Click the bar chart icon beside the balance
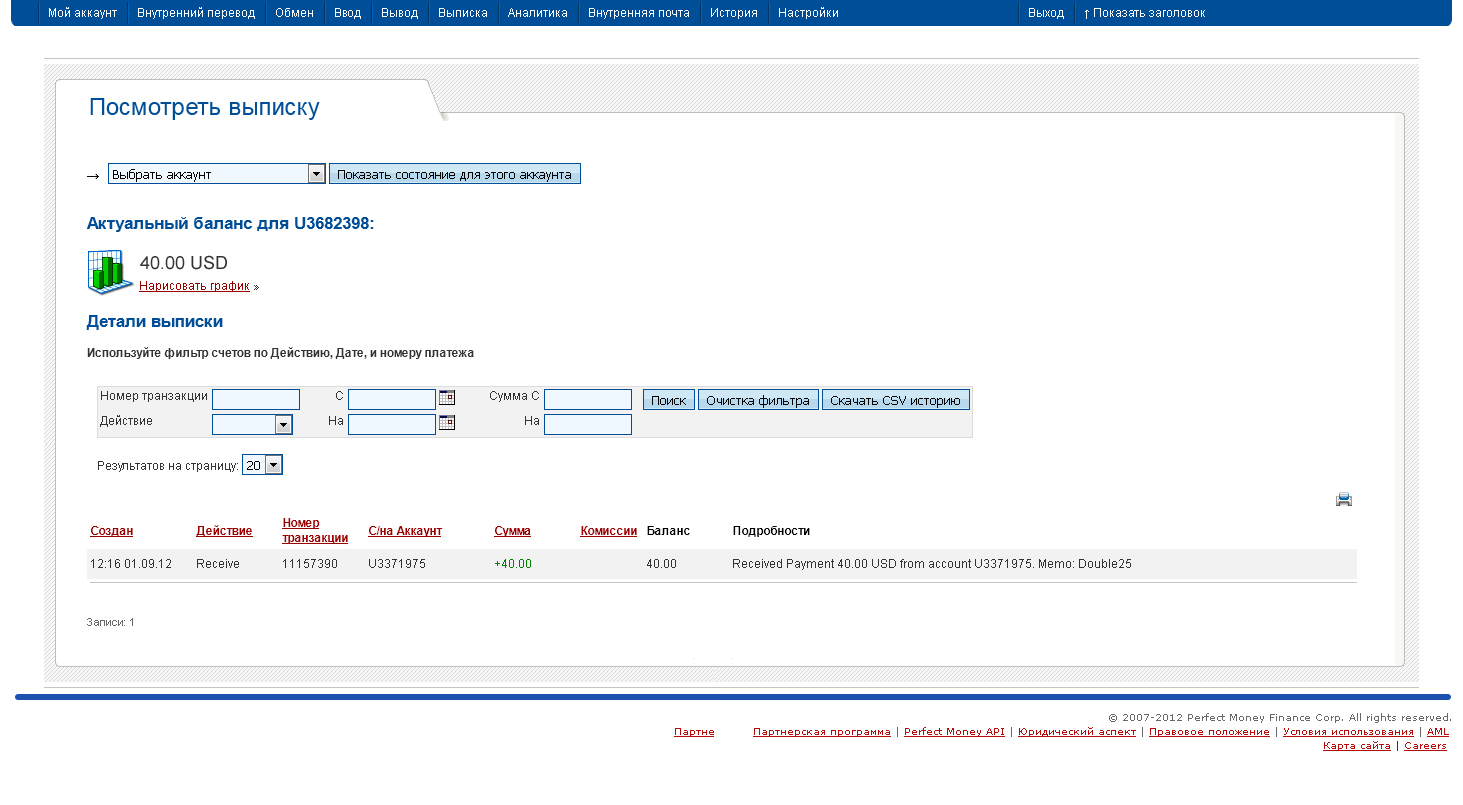The height and width of the screenshot is (805, 1463). (x=109, y=271)
